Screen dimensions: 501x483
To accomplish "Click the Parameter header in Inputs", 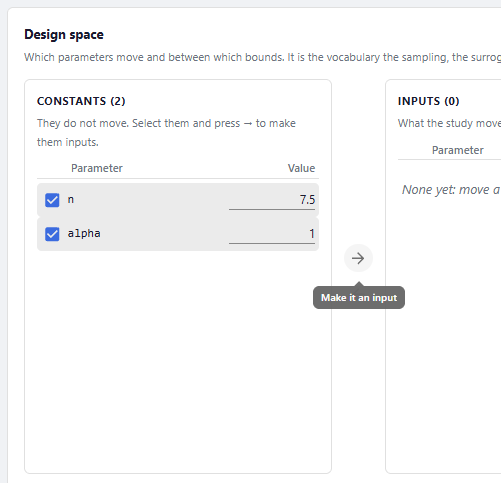I will [458, 150].
